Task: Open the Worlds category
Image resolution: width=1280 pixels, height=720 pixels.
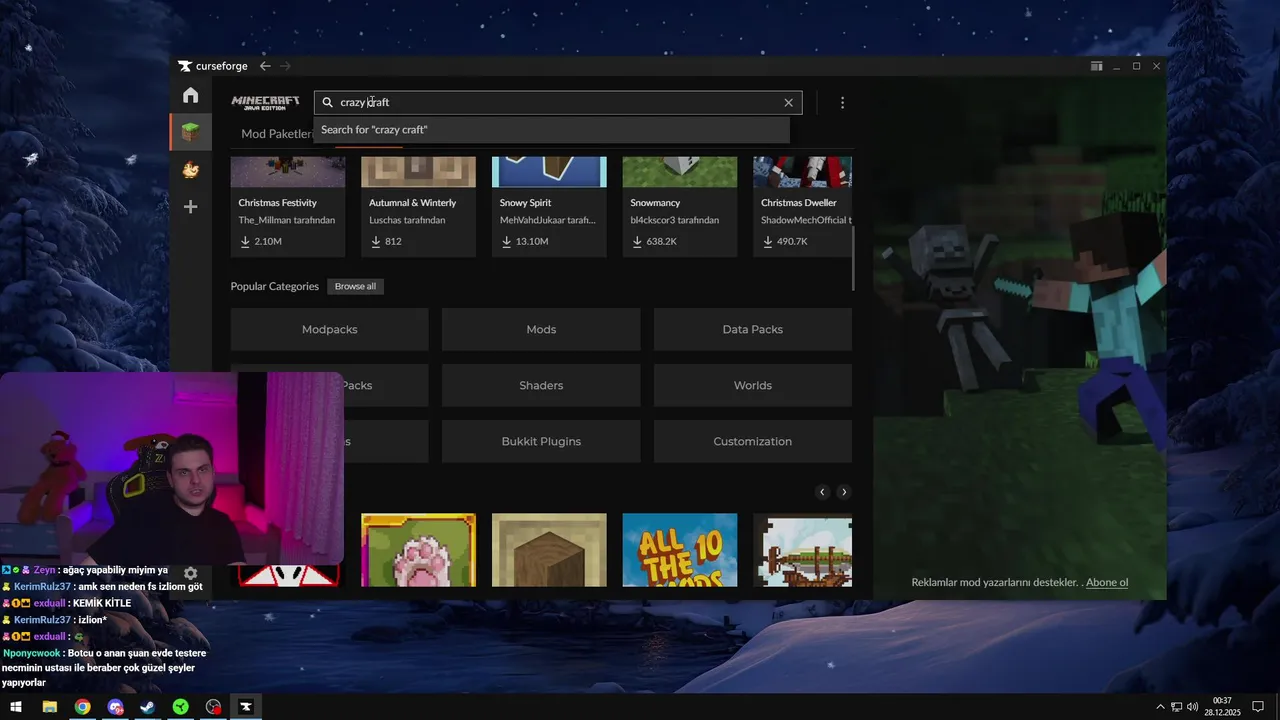Action: pyautogui.click(x=753, y=385)
